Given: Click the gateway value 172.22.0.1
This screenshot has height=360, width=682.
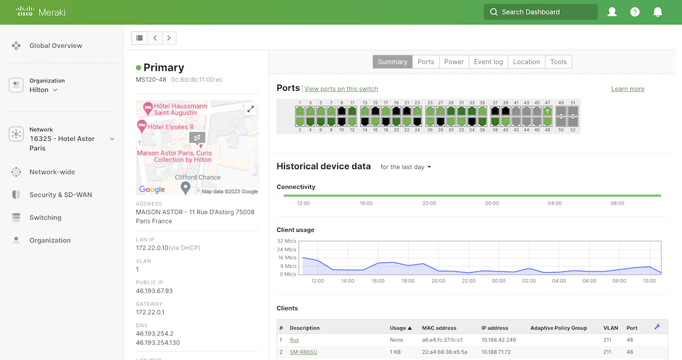Looking at the screenshot, I should pyautogui.click(x=150, y=312).
